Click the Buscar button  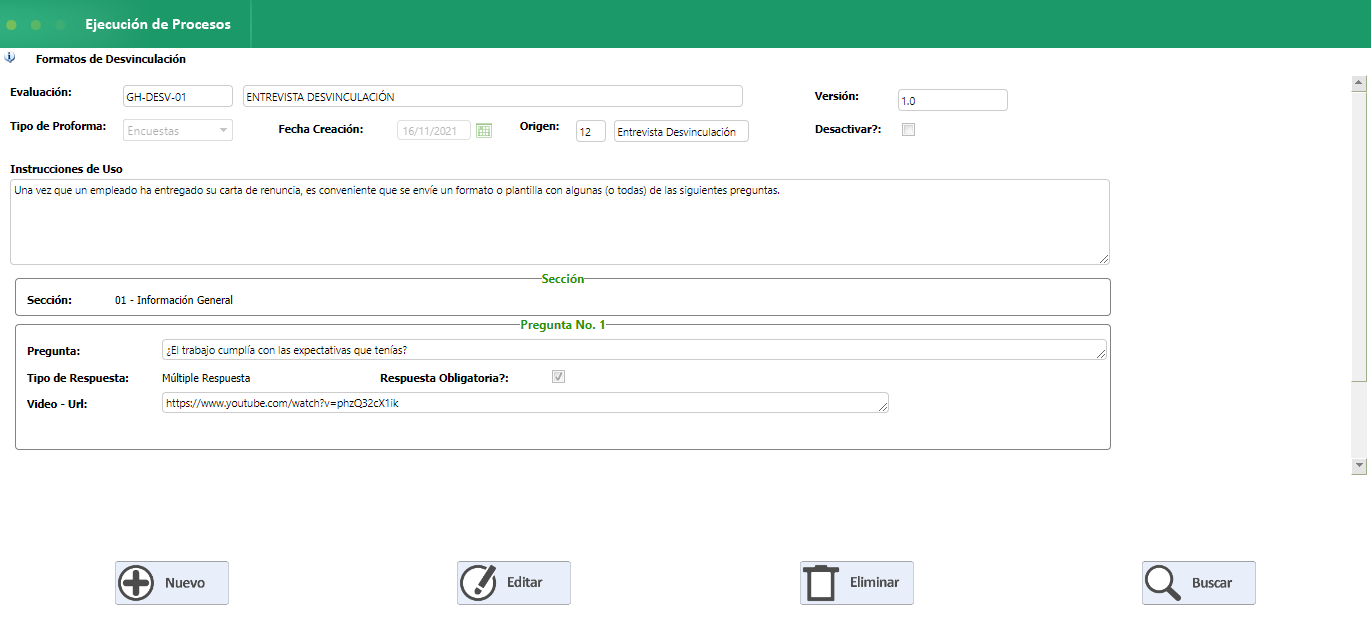[x=1199, y=583]
